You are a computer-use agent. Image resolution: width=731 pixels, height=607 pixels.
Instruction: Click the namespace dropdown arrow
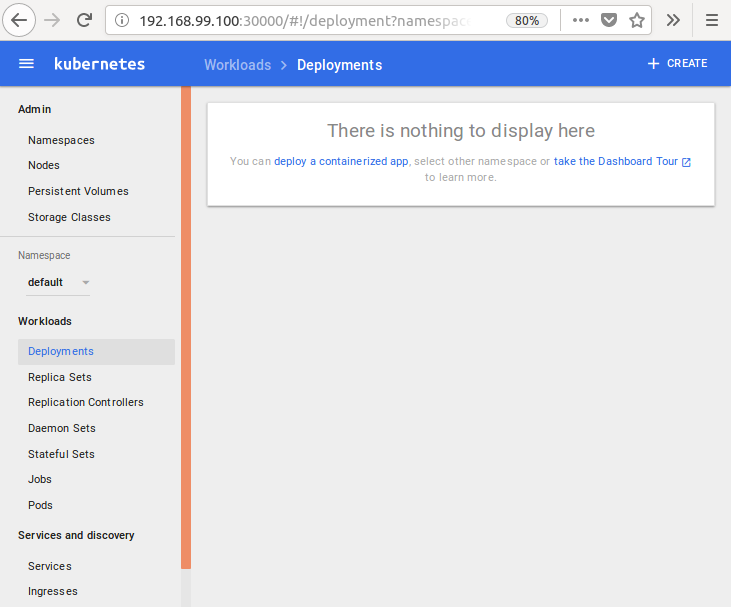pos(86,283)
